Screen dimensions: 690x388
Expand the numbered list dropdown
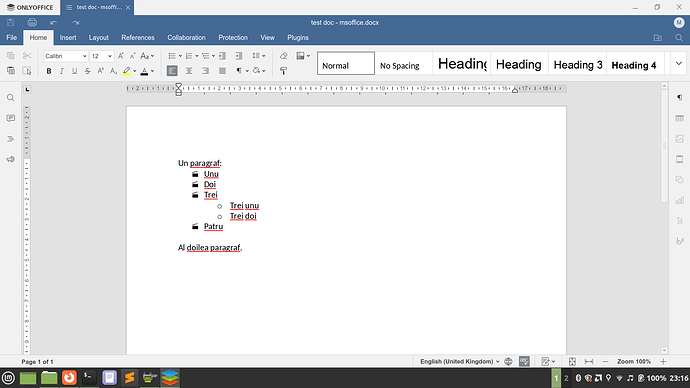[x=197, y=56]
